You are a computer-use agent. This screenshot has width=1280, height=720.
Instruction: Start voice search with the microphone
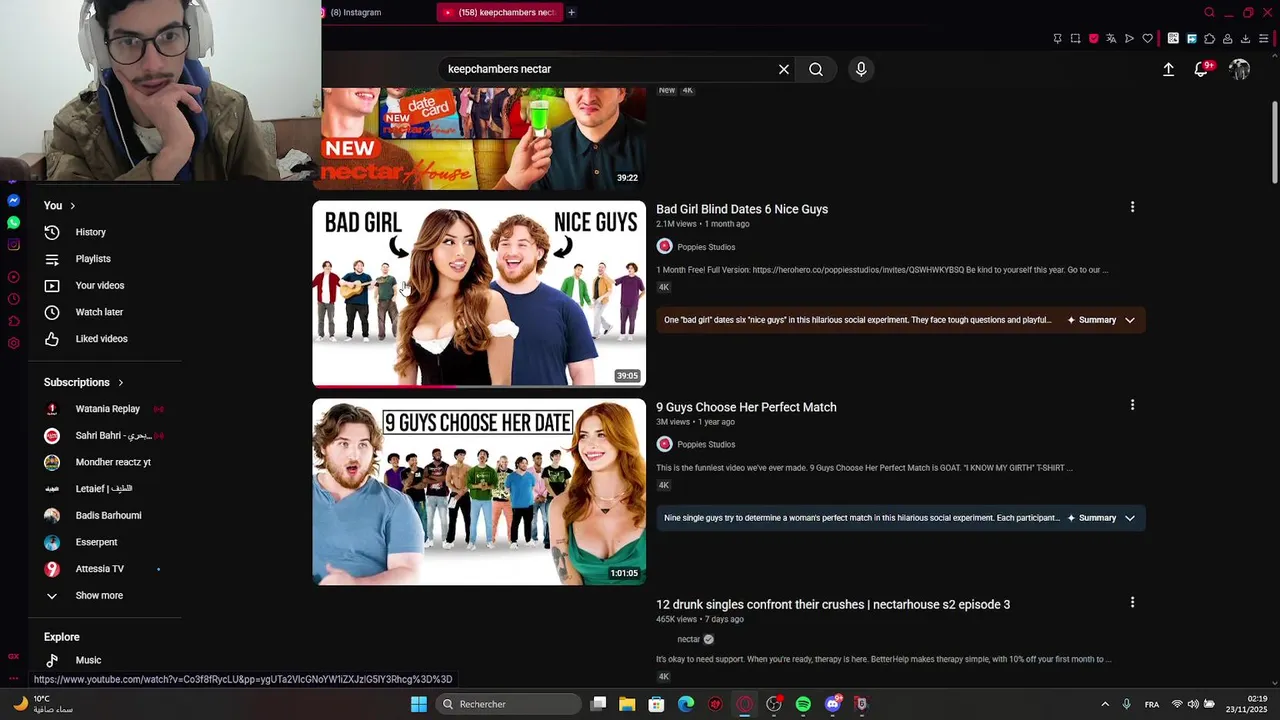click(x=861, y=69)
